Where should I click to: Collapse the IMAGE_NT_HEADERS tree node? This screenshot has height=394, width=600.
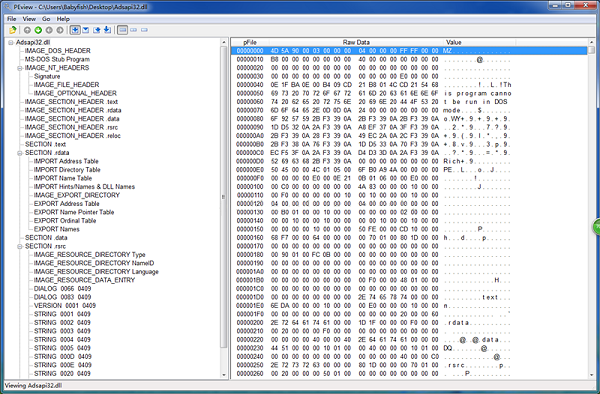pos(20,68)
